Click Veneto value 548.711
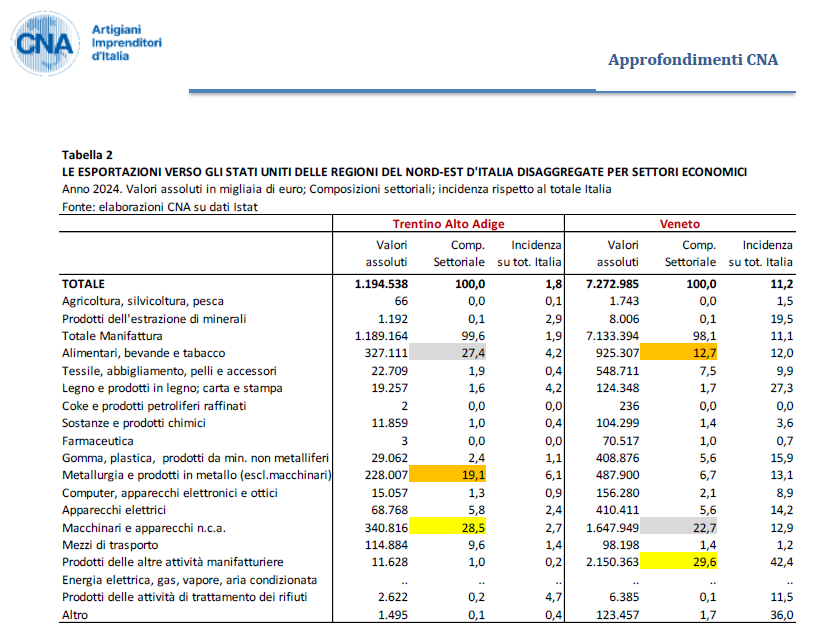The width and height of the screenshot is (840, 638). click(x=617, y=371)
